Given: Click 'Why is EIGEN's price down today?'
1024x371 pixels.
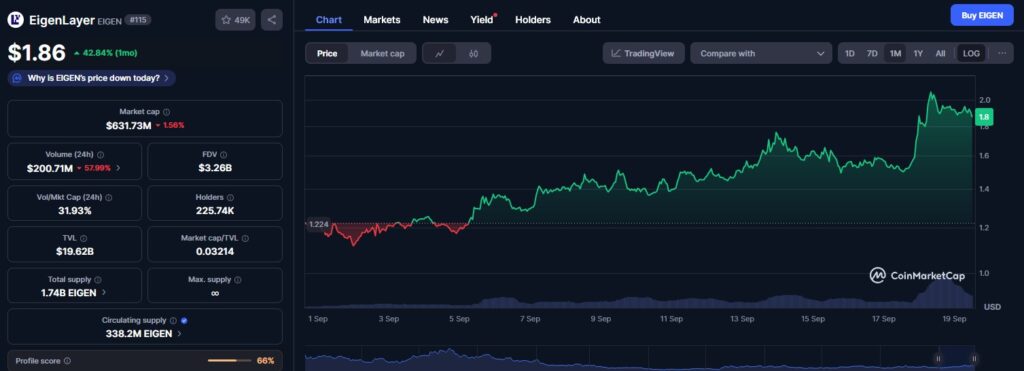Looking at the screenshot, I should tap(93, 78).
